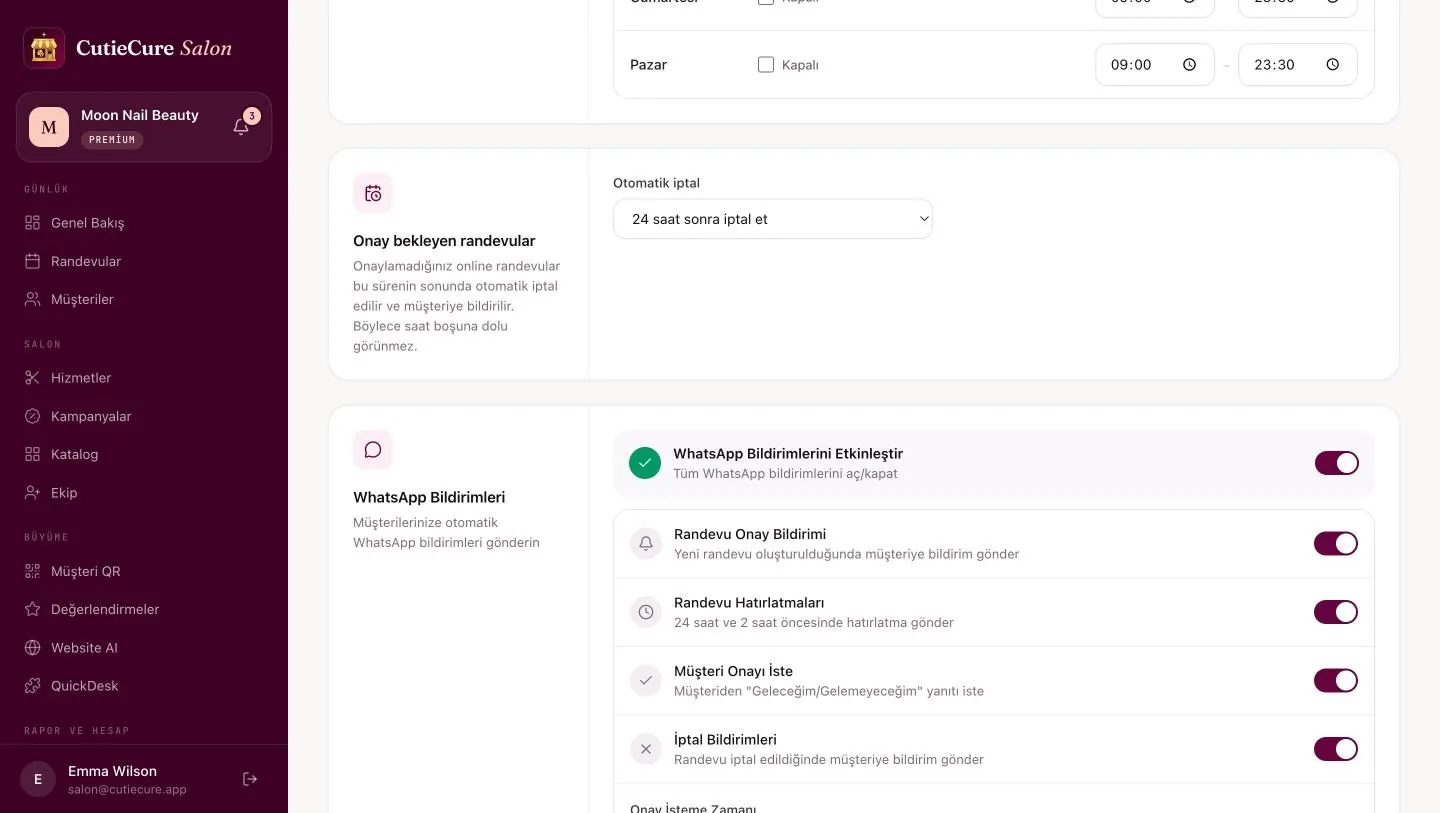This screenshot has height=813, width=1440.
Task: Click the Website AI globe icon
Action: (32, 648)
